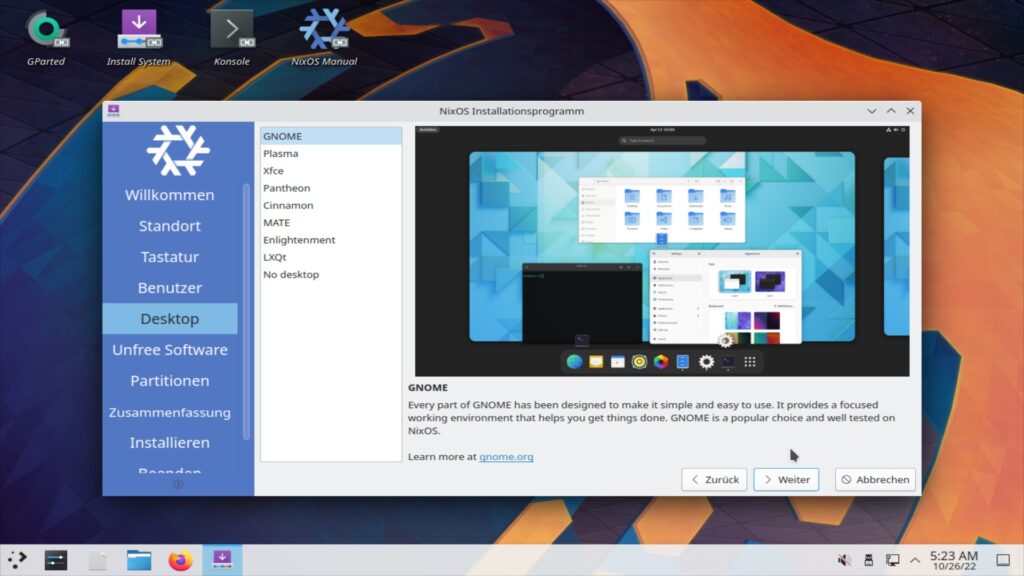Select Enlightenment desktop option

(331, 240)
